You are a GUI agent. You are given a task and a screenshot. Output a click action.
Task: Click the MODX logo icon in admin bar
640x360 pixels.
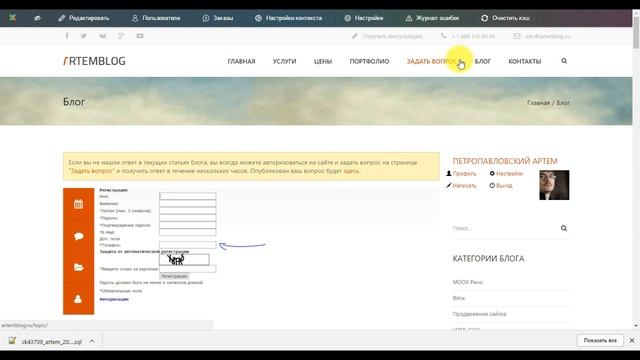tap(13, 18)
